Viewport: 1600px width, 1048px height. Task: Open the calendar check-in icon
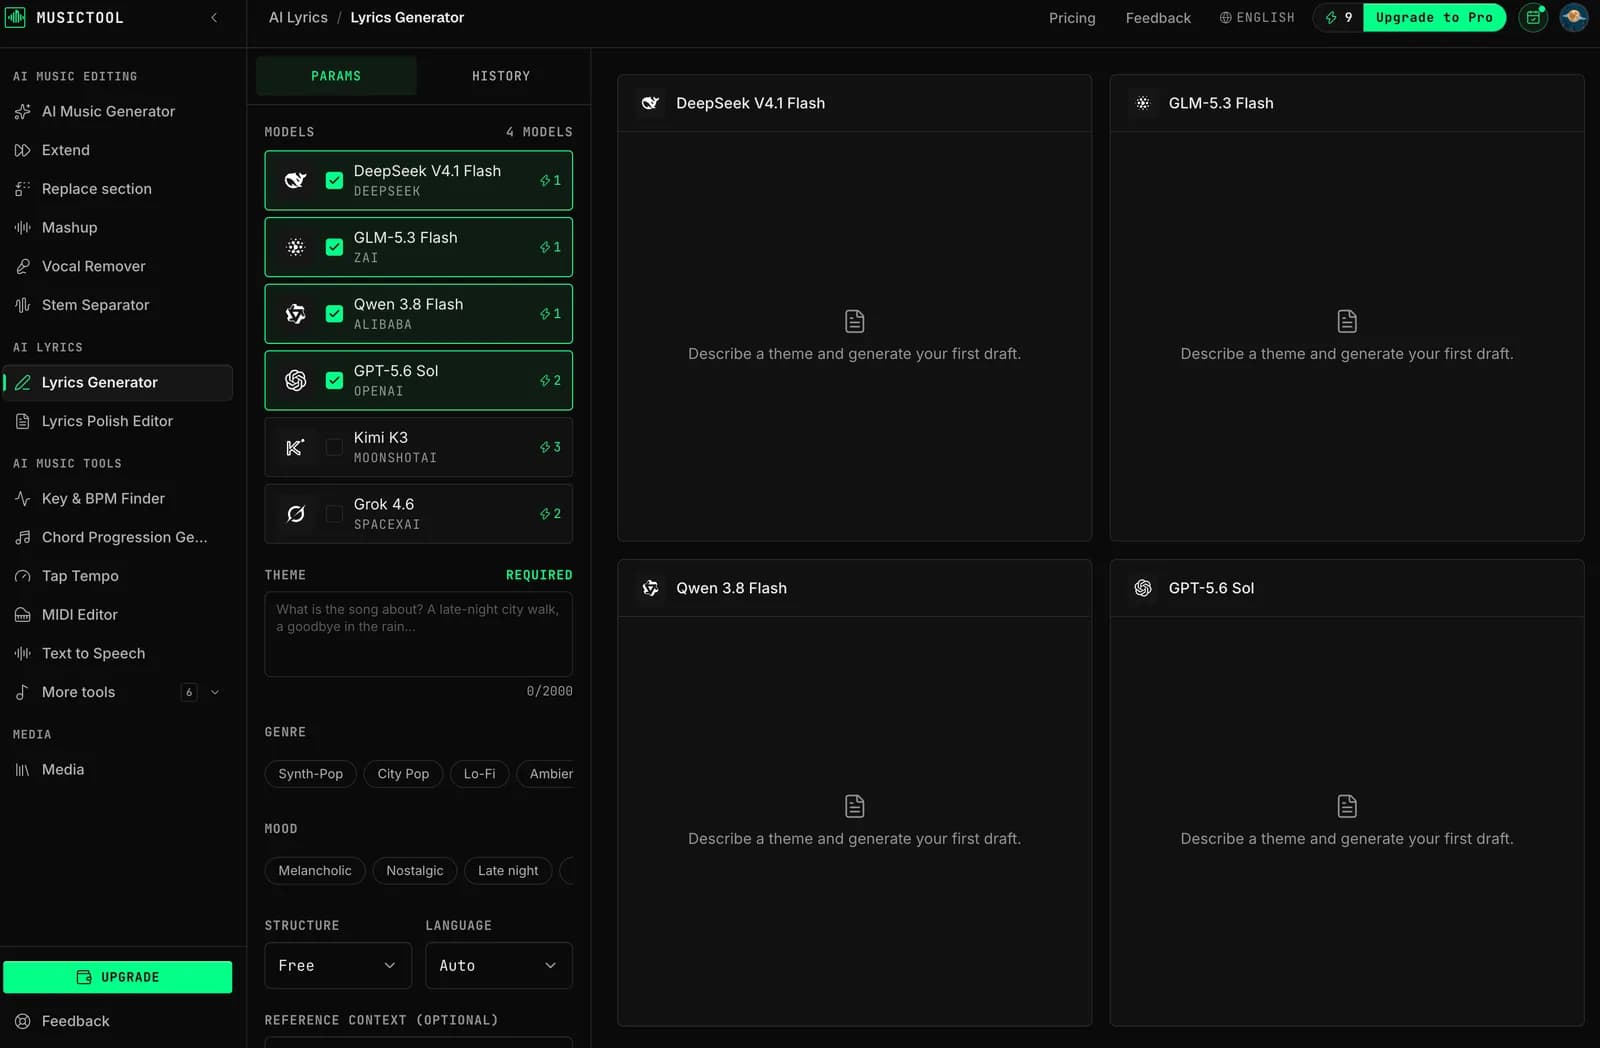pyautogui.click(x=1533, y=18)
